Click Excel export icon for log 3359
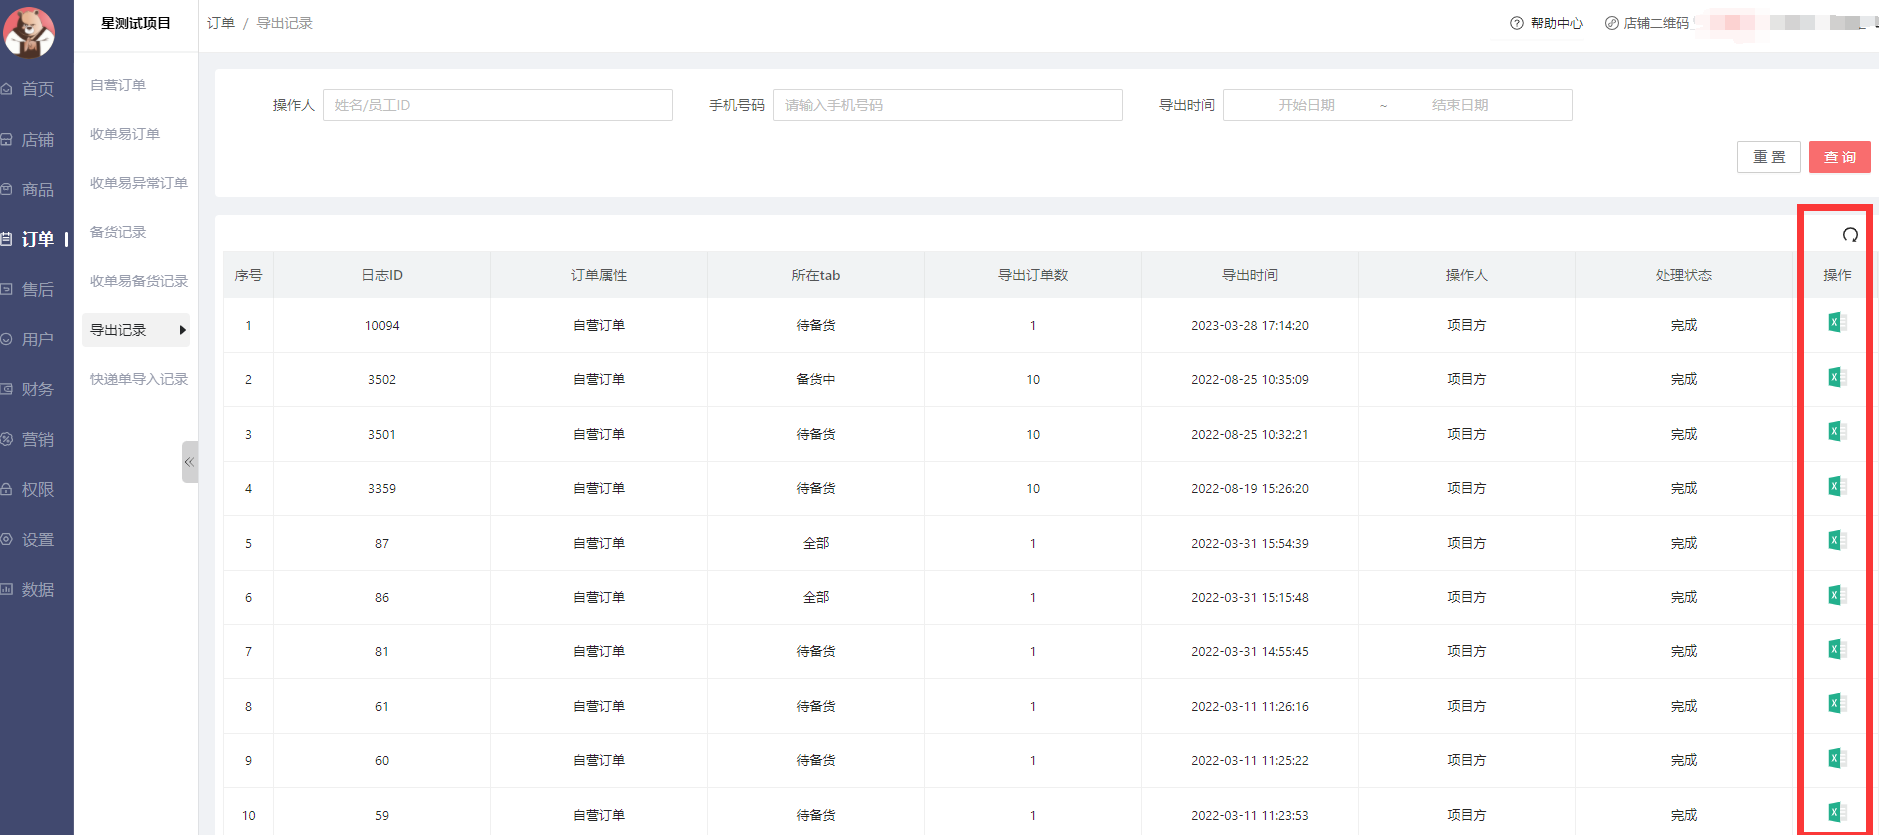The height and width of the screenshot is (835, 1879). 1836,487
